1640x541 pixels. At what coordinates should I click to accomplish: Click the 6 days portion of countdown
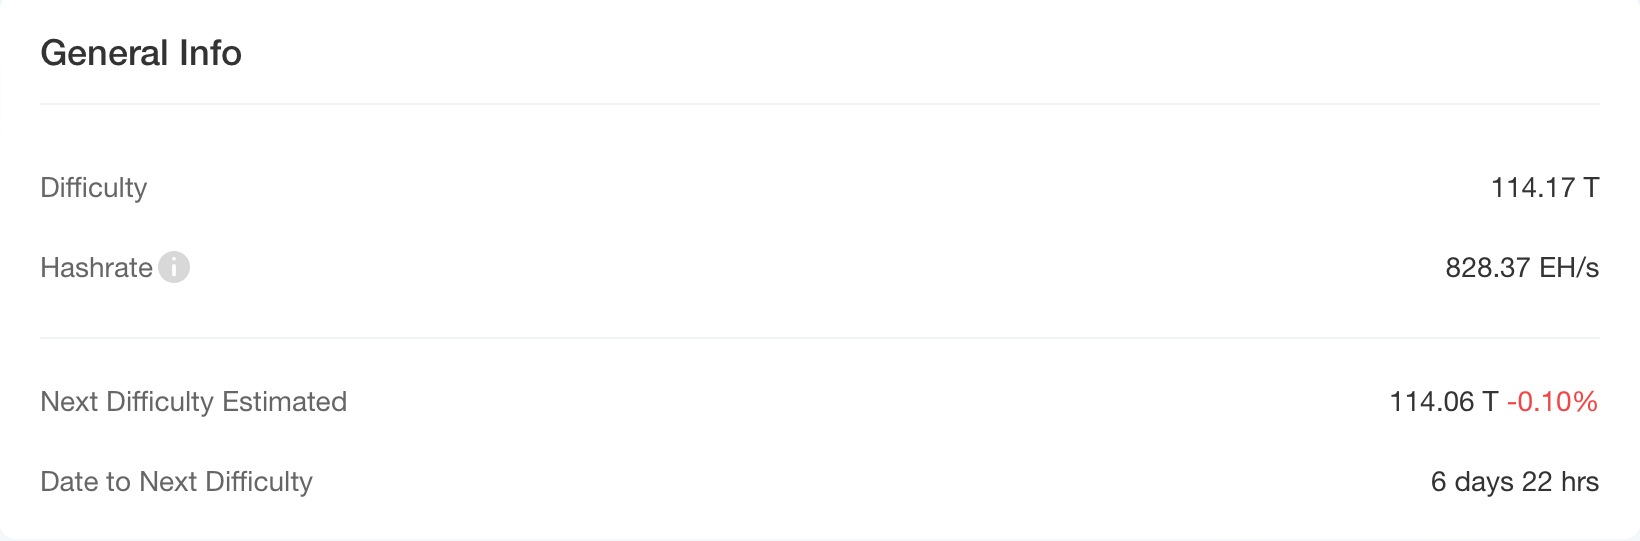[x=1472, y=482]
